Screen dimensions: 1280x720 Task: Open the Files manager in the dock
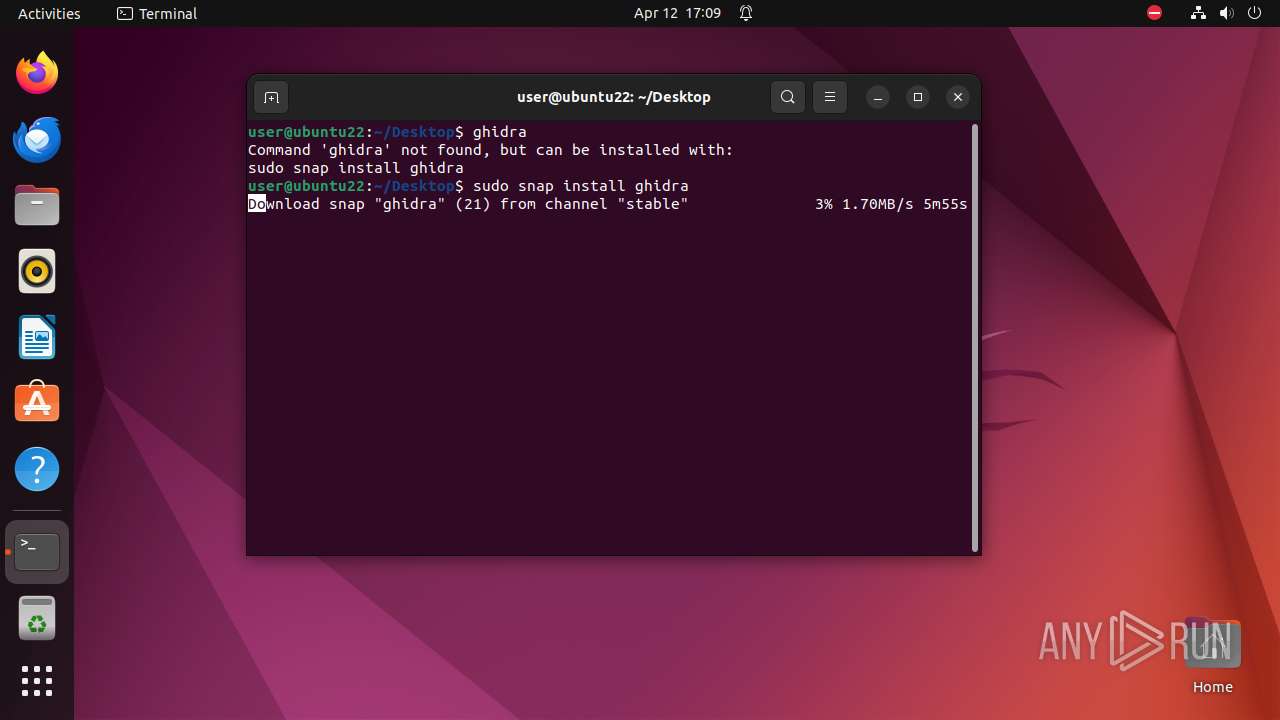[37, 205]
